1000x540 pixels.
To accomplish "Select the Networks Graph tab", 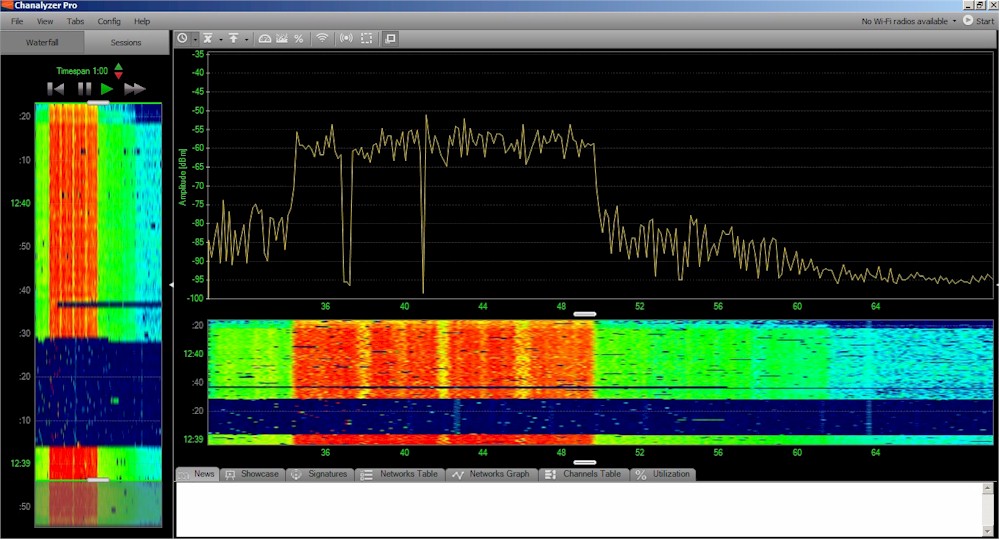I will pos(492,474).
